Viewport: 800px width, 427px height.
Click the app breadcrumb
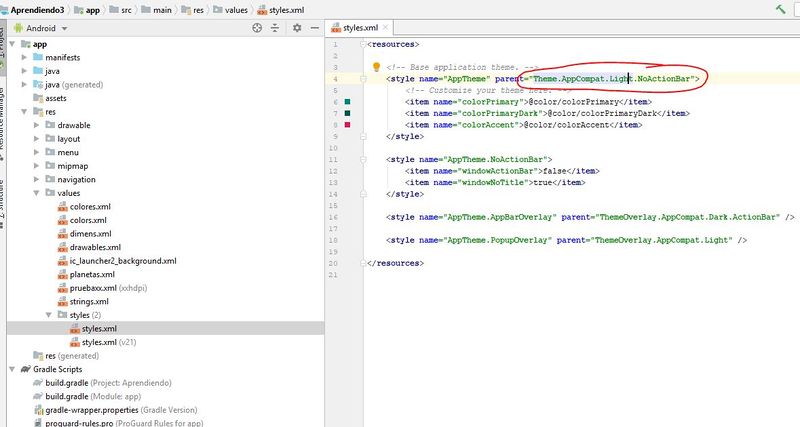[87, 10]
